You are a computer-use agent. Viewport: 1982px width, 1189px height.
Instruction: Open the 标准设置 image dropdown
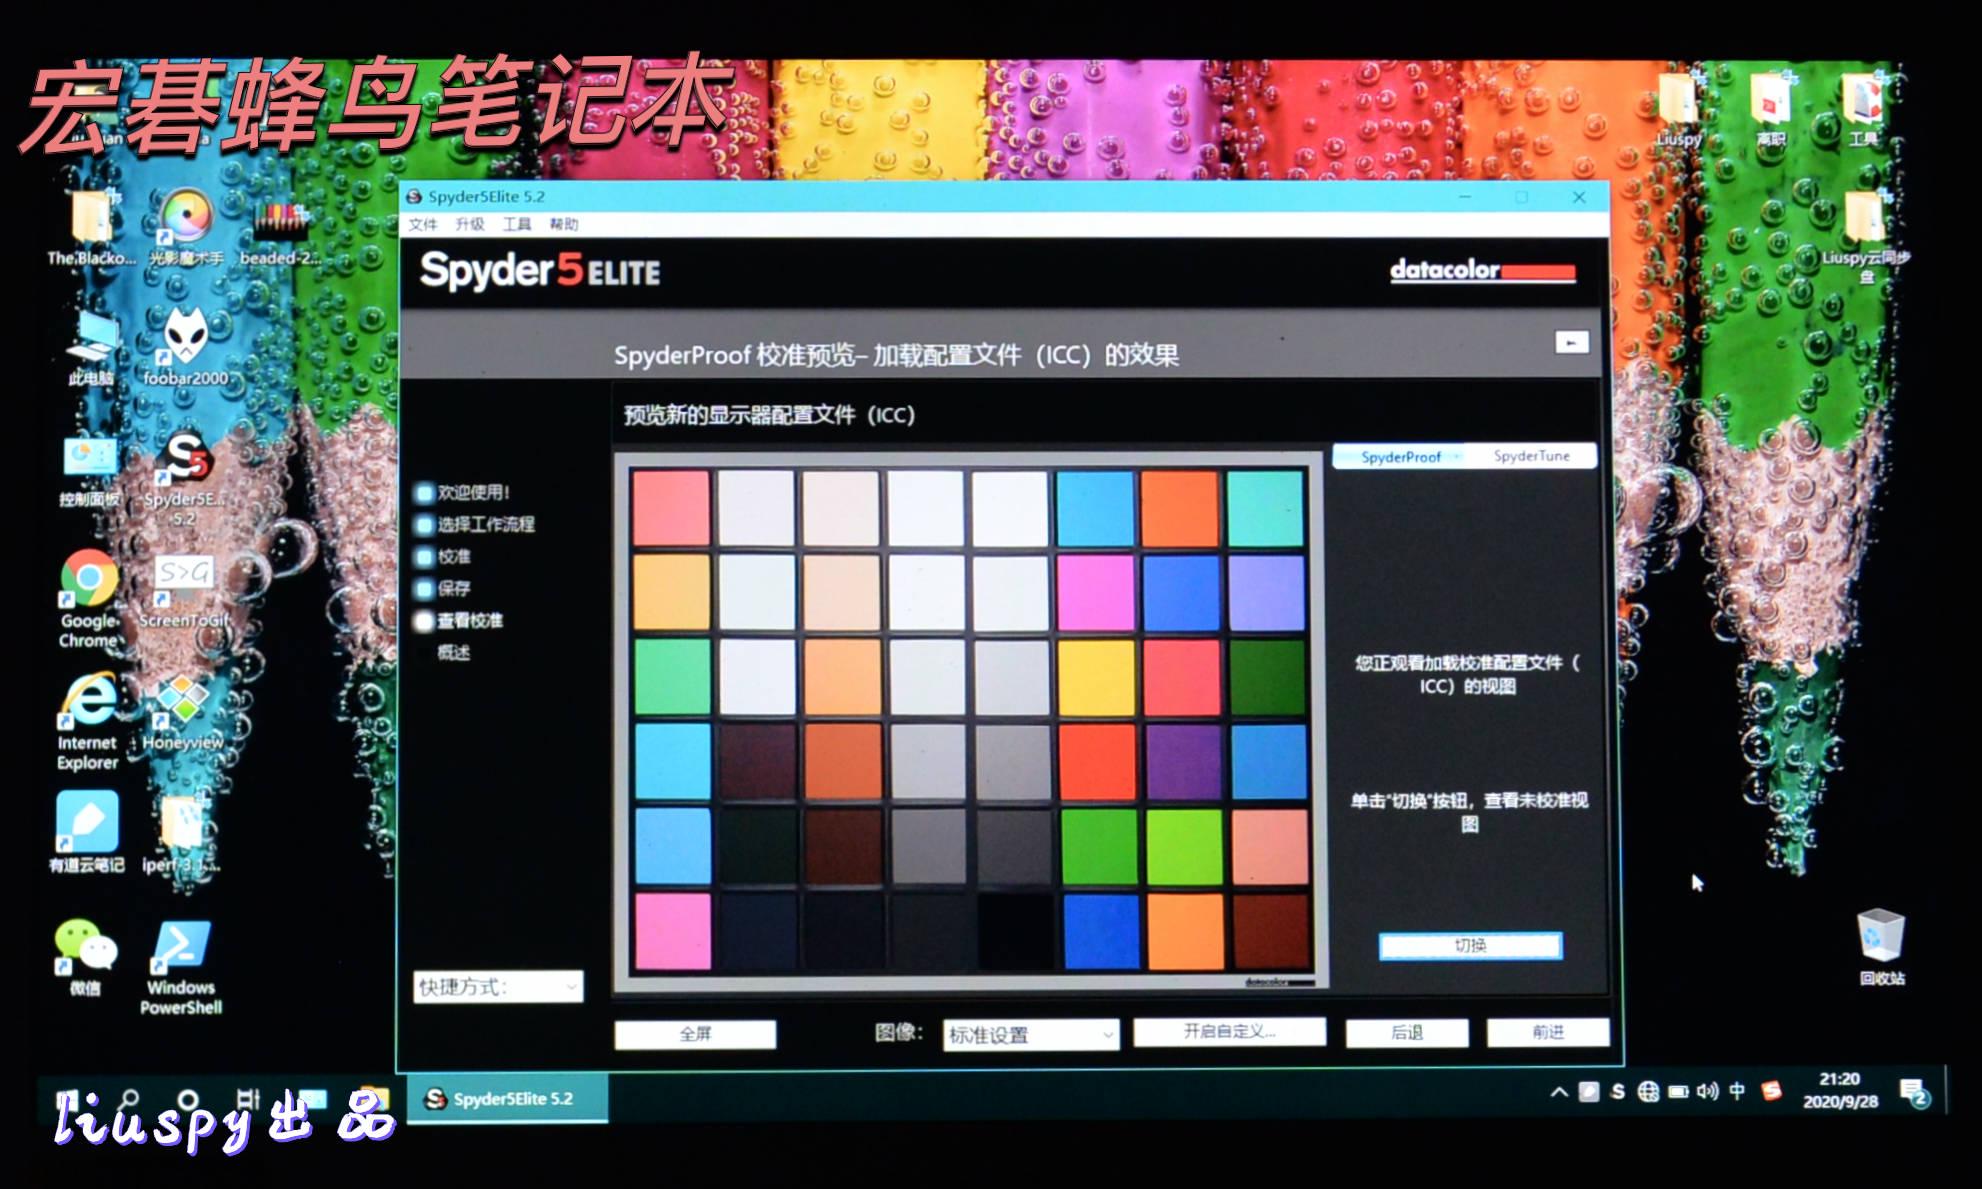tap(1030, 1035)
